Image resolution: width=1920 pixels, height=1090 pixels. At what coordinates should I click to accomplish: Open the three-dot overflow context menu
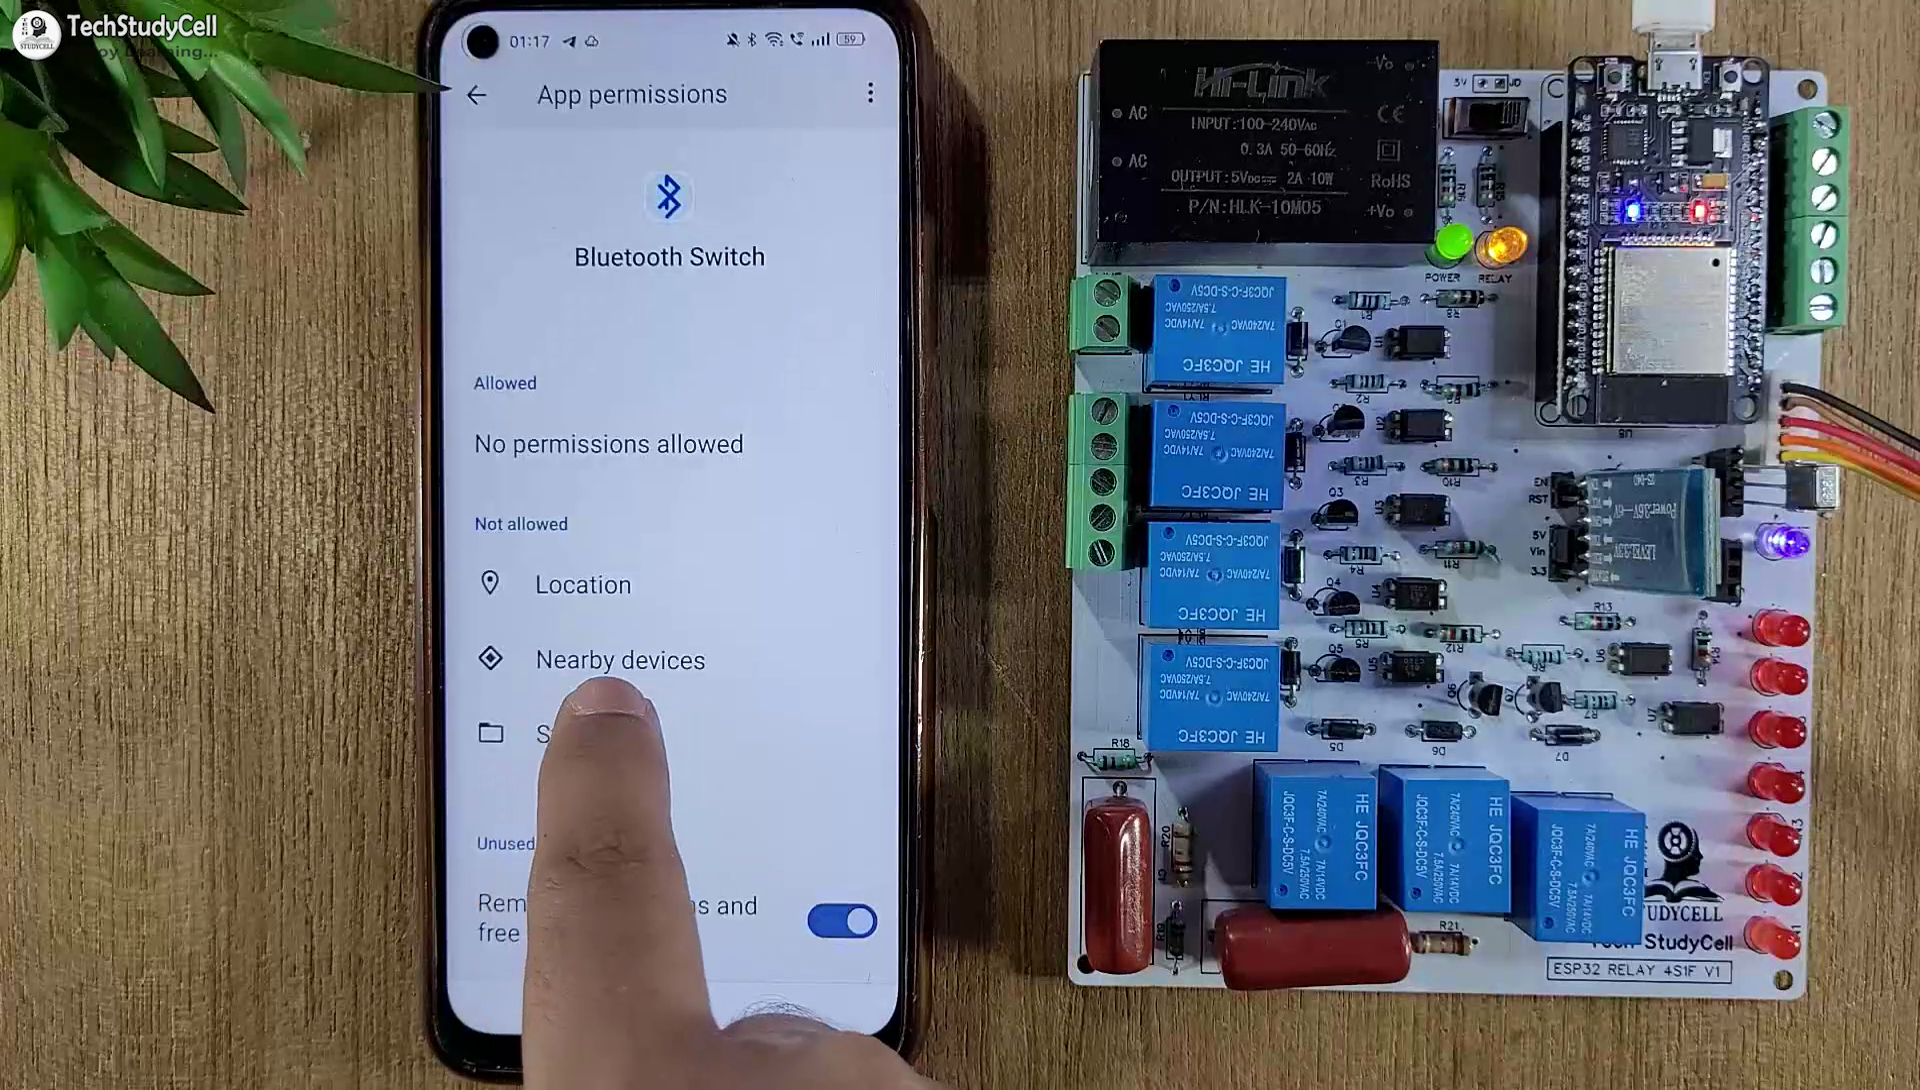coord(870,92)
